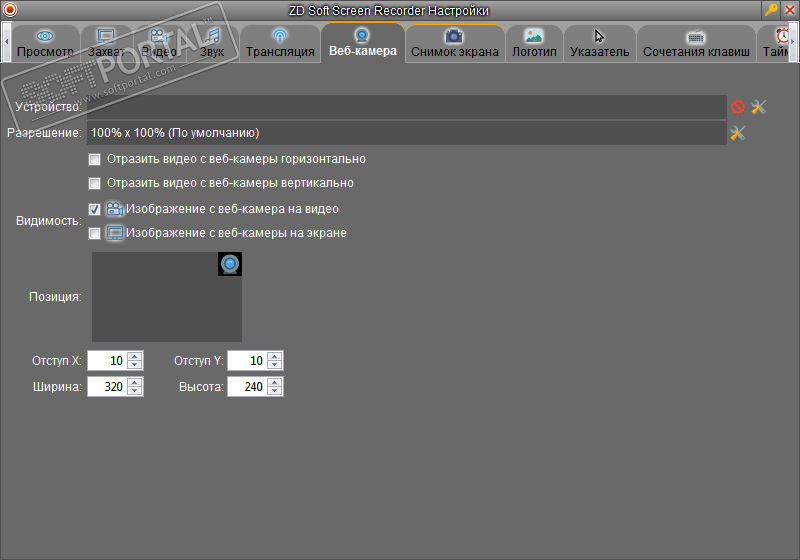Switch to the Логотип tab
Image resolution: width=800 pixels, height=560 pixels.
[x=534, y=43]
